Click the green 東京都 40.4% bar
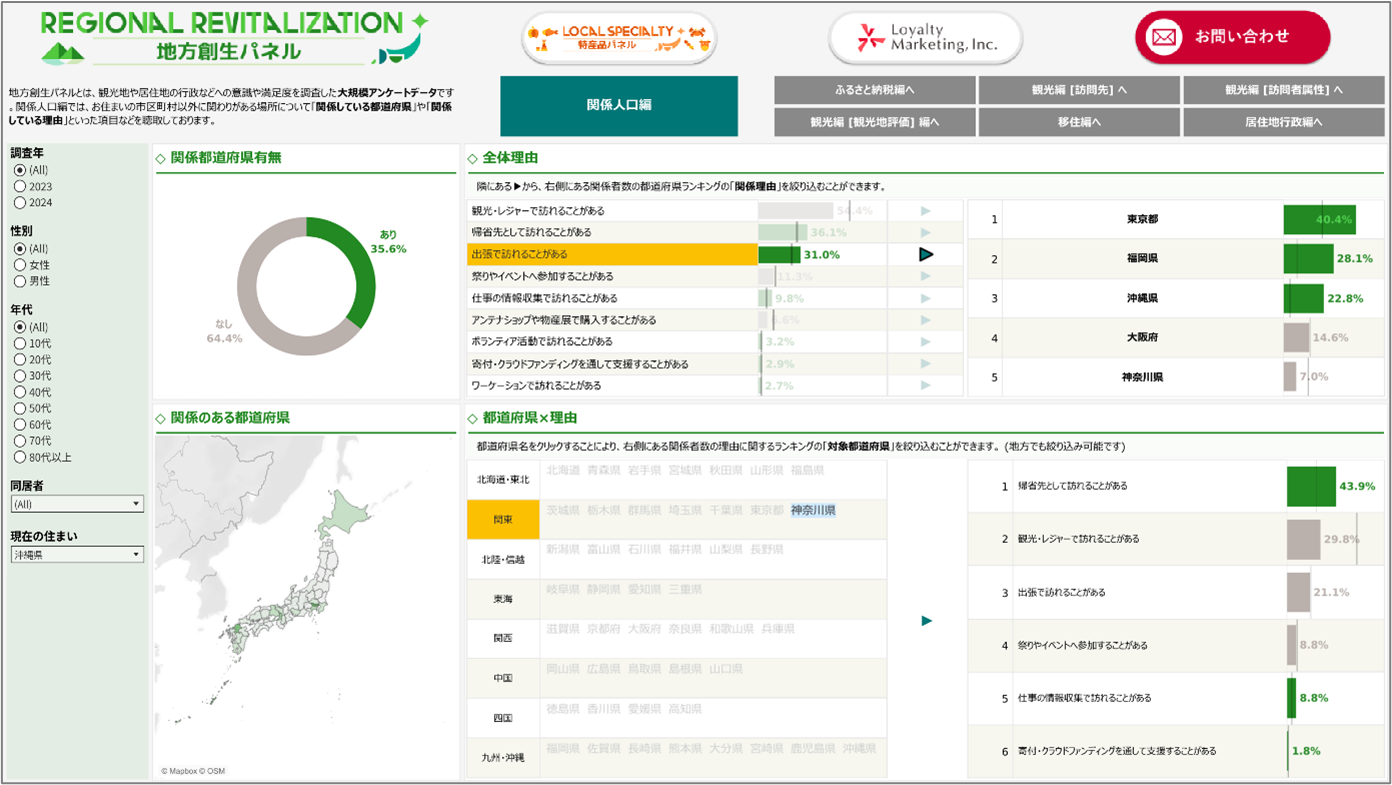1392x785 pixels. tap(1303, 219)
